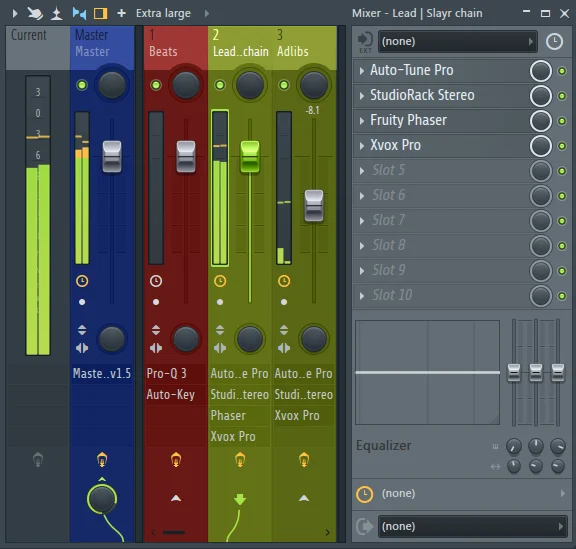Open Auto-Tune Pro slot menu arrow
576x549 pixels.
click(362, 71)
